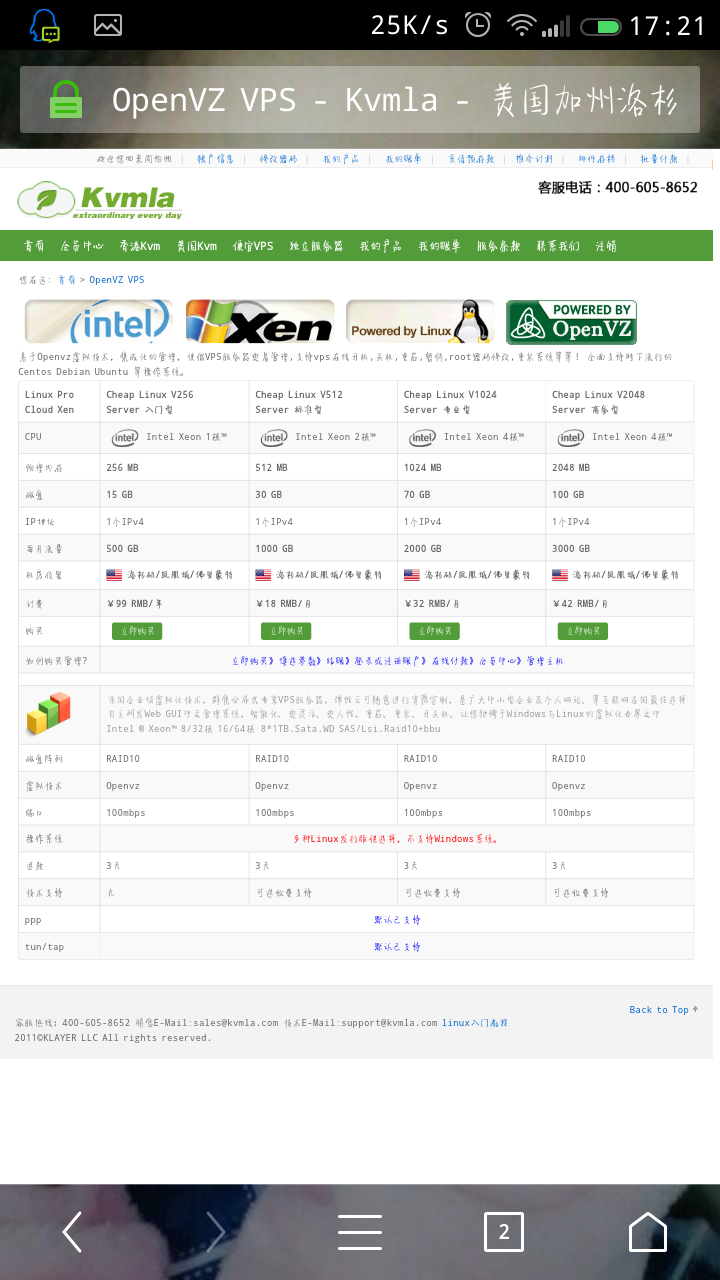Click the customer phone number 400-605-8652 header
The height and width of the screenshot is (1280, 720).
pos(618,187)
